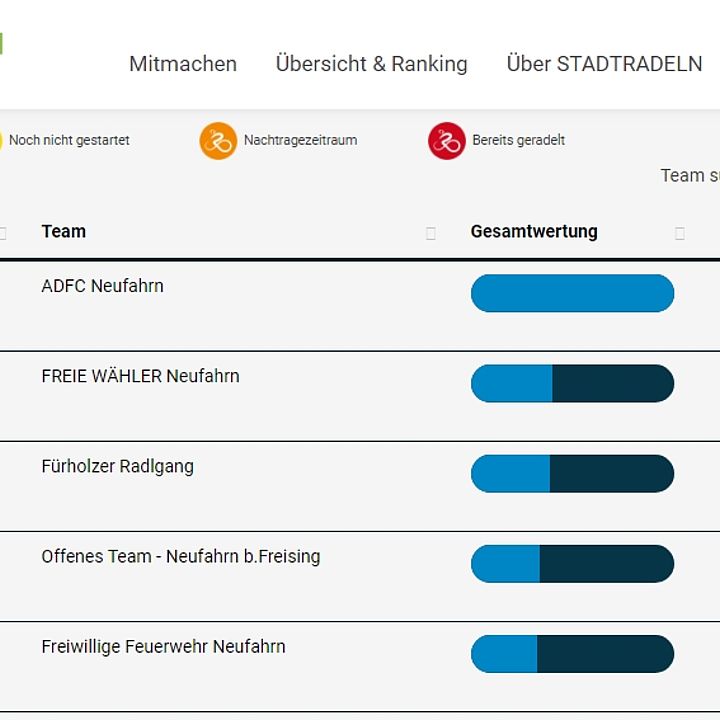Click the orange Nachtragezeitraum cyclist icon

click(218, 141)
